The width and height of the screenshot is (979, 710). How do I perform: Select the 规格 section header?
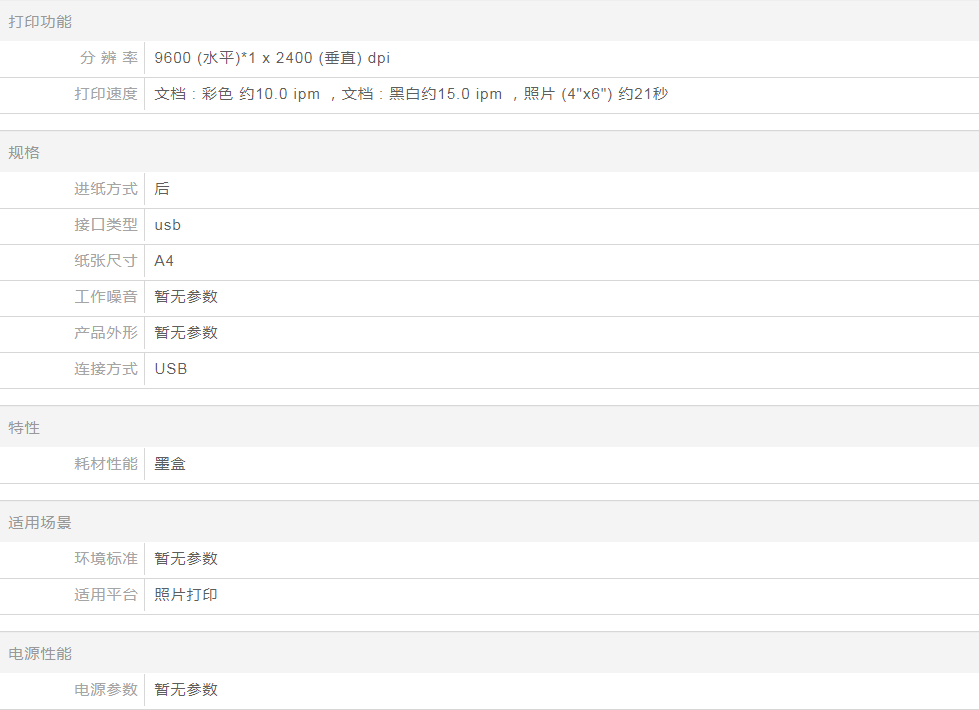coord(24,153)
